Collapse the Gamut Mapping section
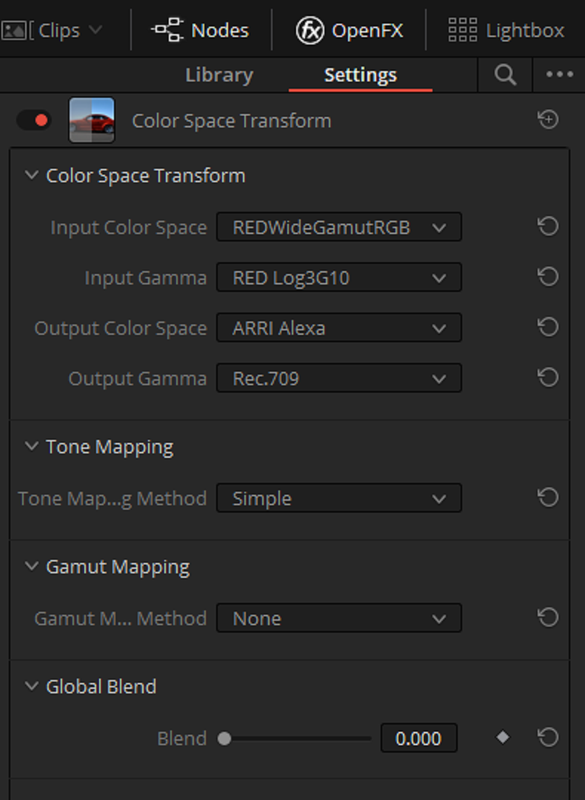Viewport: 585px width, 800px height. (32, 566)
